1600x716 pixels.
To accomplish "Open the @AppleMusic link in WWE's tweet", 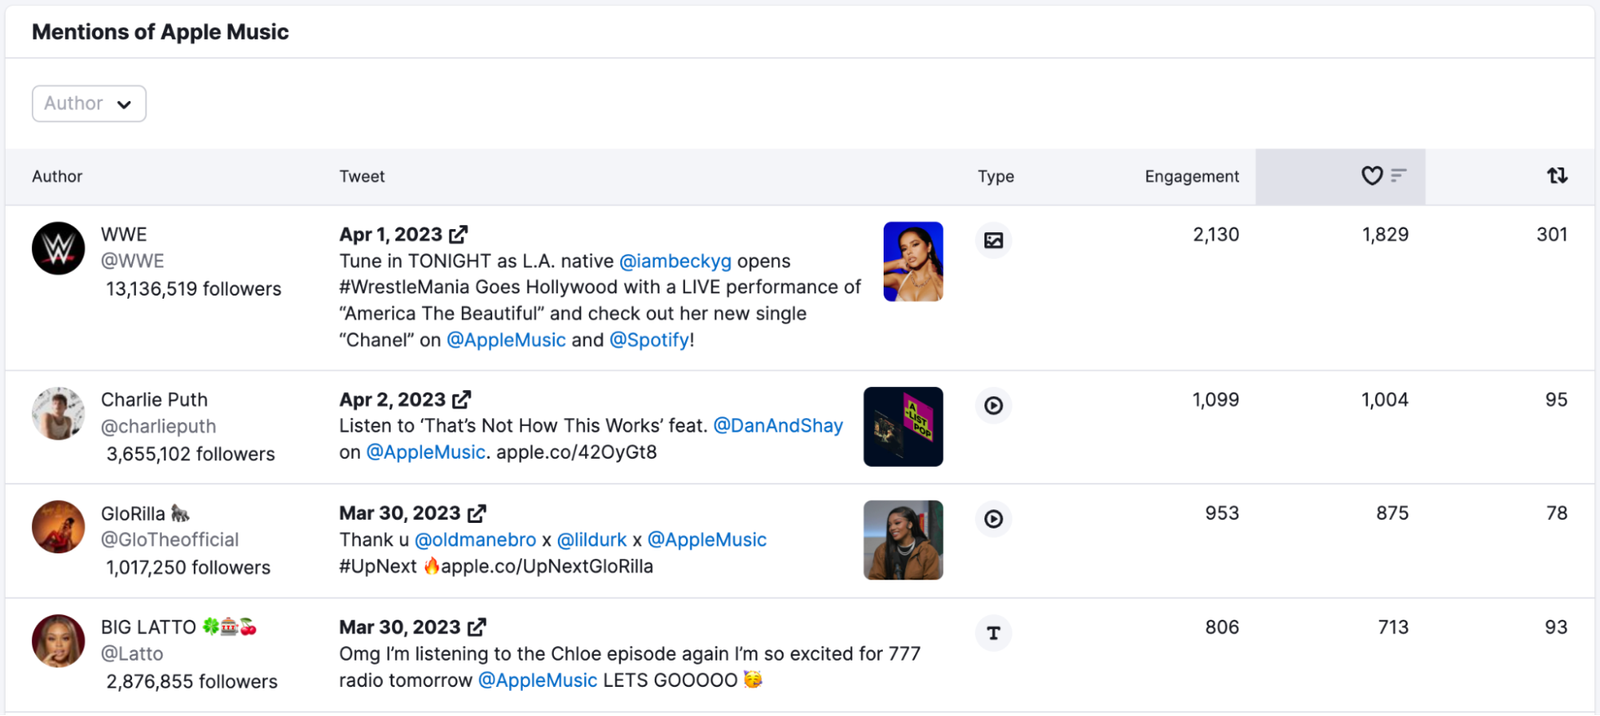I will click(x=506, y=339).
